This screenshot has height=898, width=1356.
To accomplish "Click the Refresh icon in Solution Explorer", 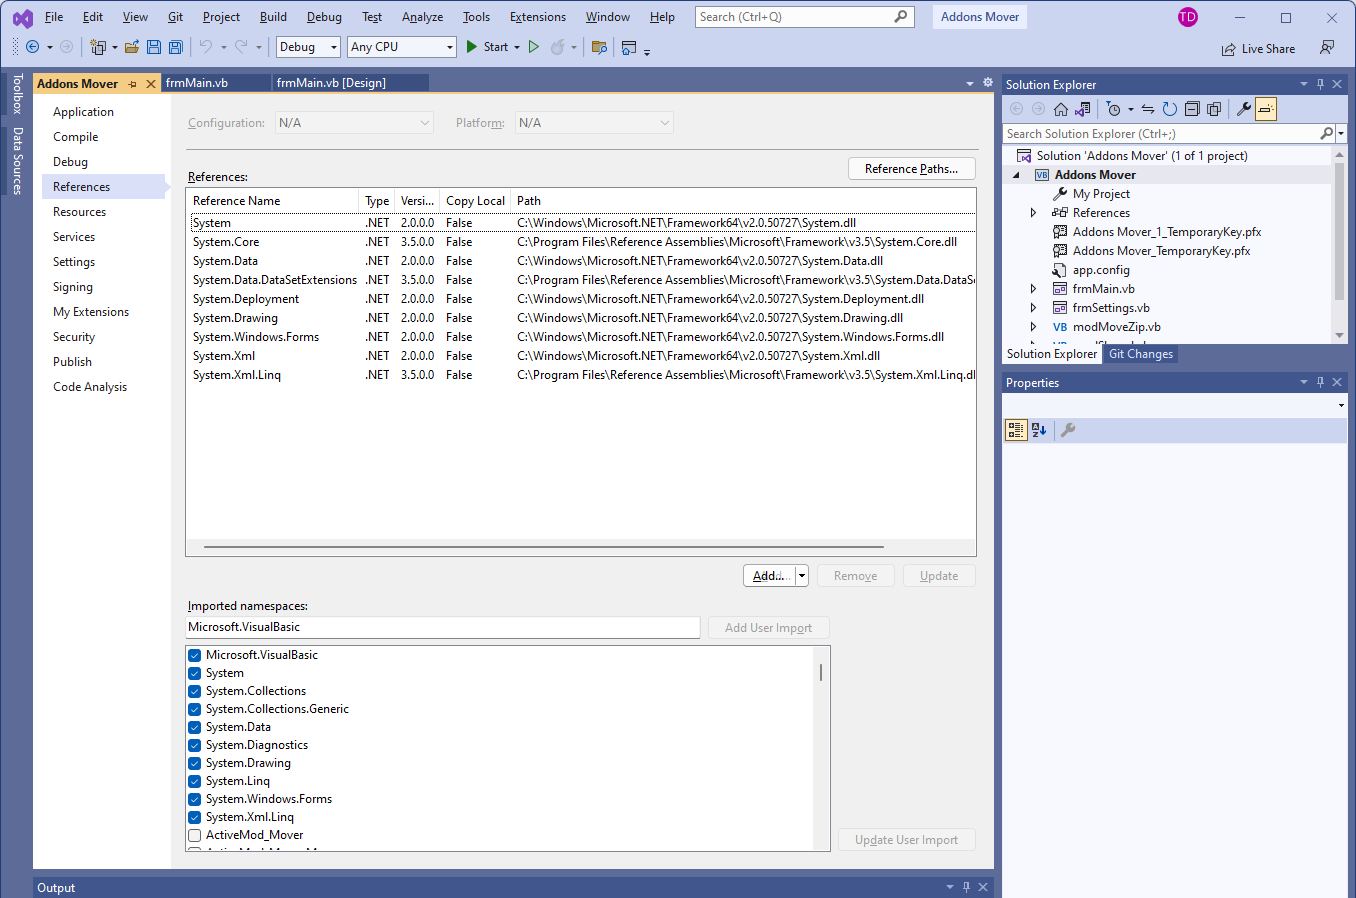I will click(x=1170, y=109).
